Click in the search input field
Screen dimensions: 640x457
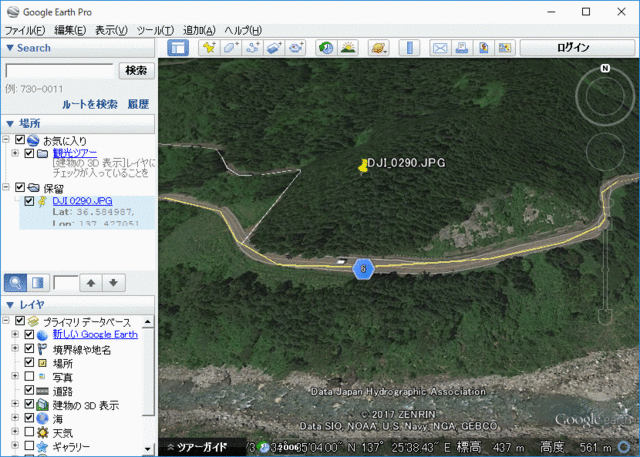(x=60, y=71)
